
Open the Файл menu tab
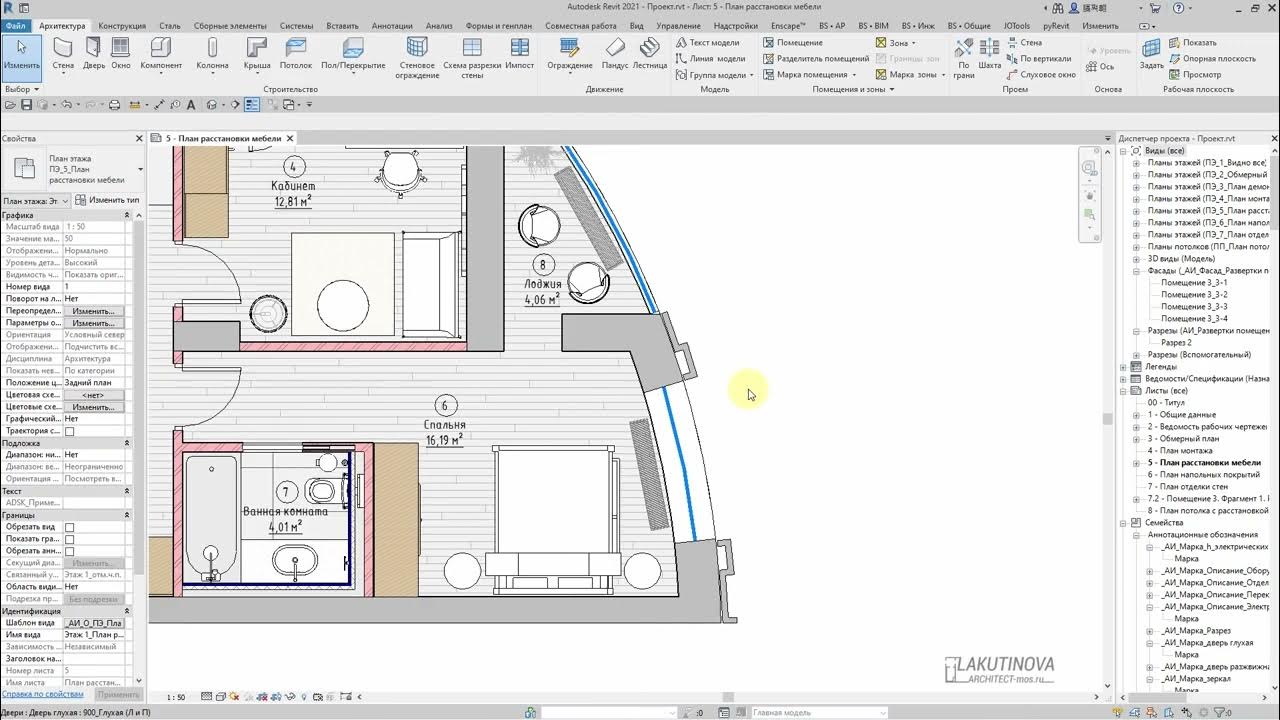pos(18,26)
